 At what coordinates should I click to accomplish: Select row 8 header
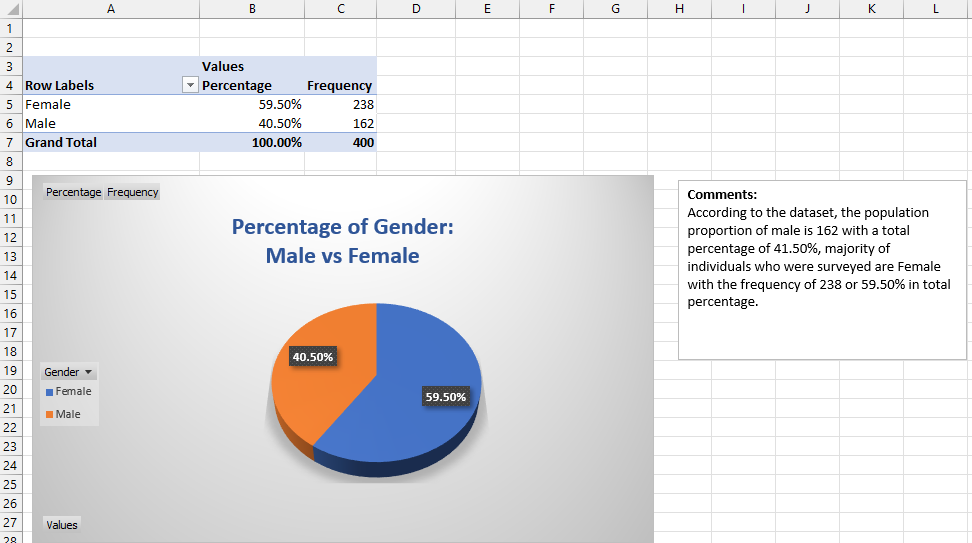pyautogui.click(x=11, y=162)
